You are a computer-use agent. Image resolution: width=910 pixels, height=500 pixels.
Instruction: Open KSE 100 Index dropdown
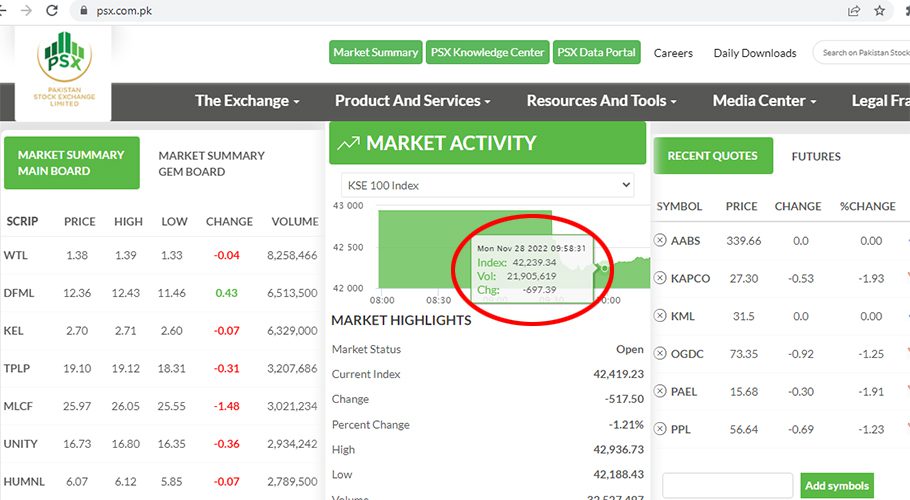488,185
